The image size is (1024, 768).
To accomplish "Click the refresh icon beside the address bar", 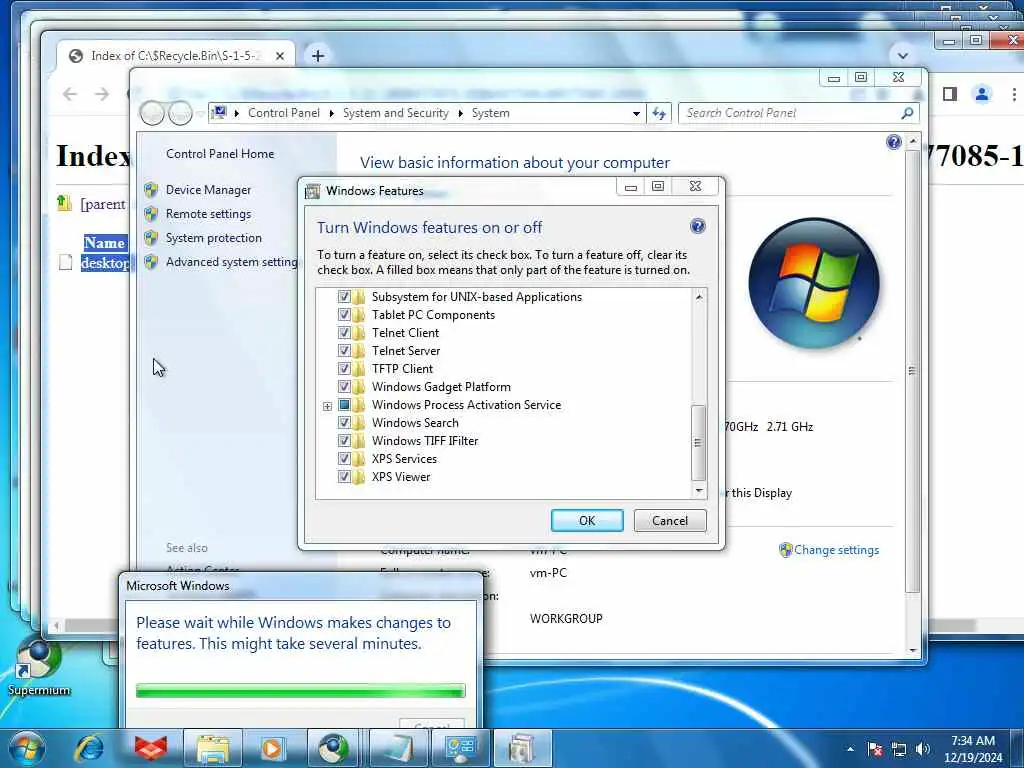I will [x=660, y=114].
